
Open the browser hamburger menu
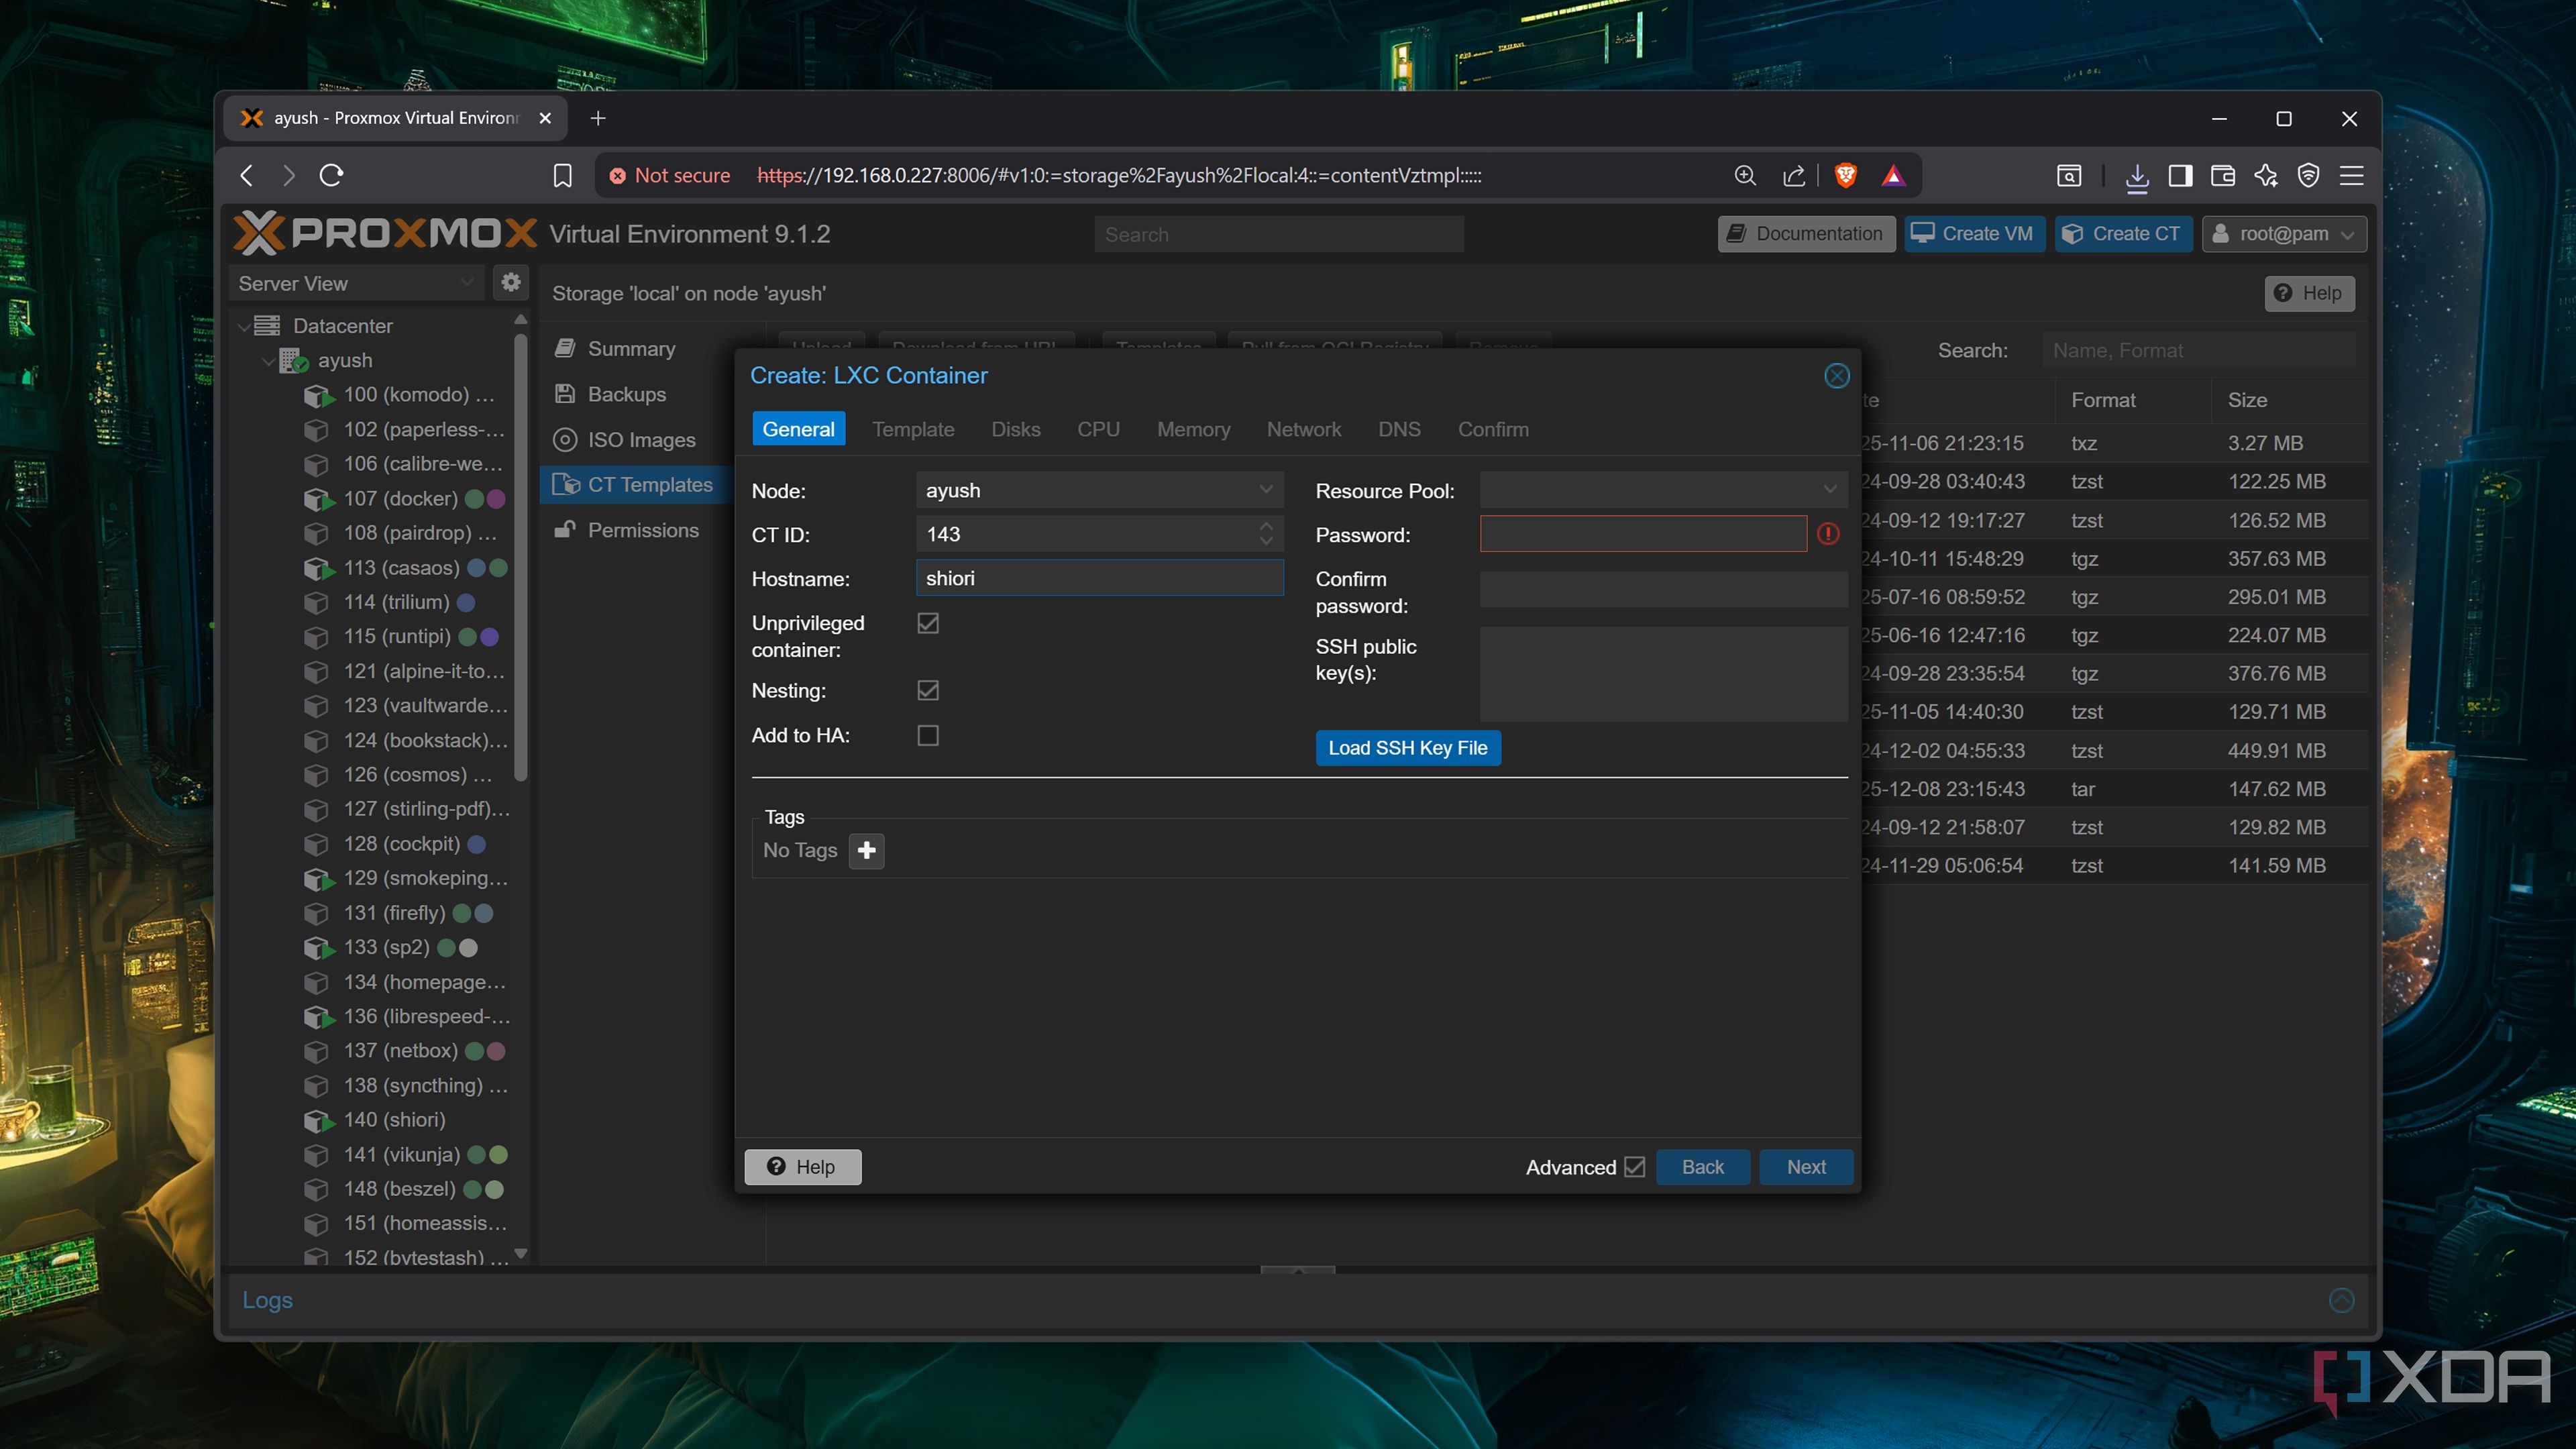(x=2351, y=176)
